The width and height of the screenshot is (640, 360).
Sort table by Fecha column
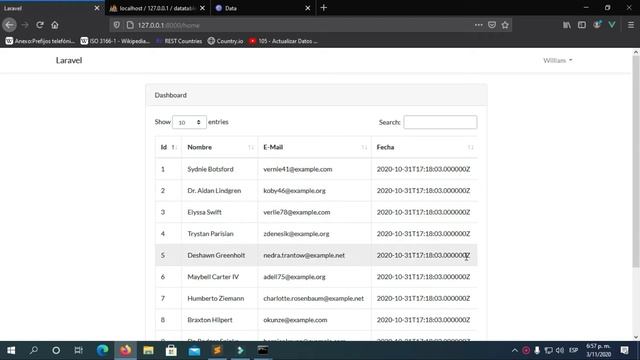point(424,147)
